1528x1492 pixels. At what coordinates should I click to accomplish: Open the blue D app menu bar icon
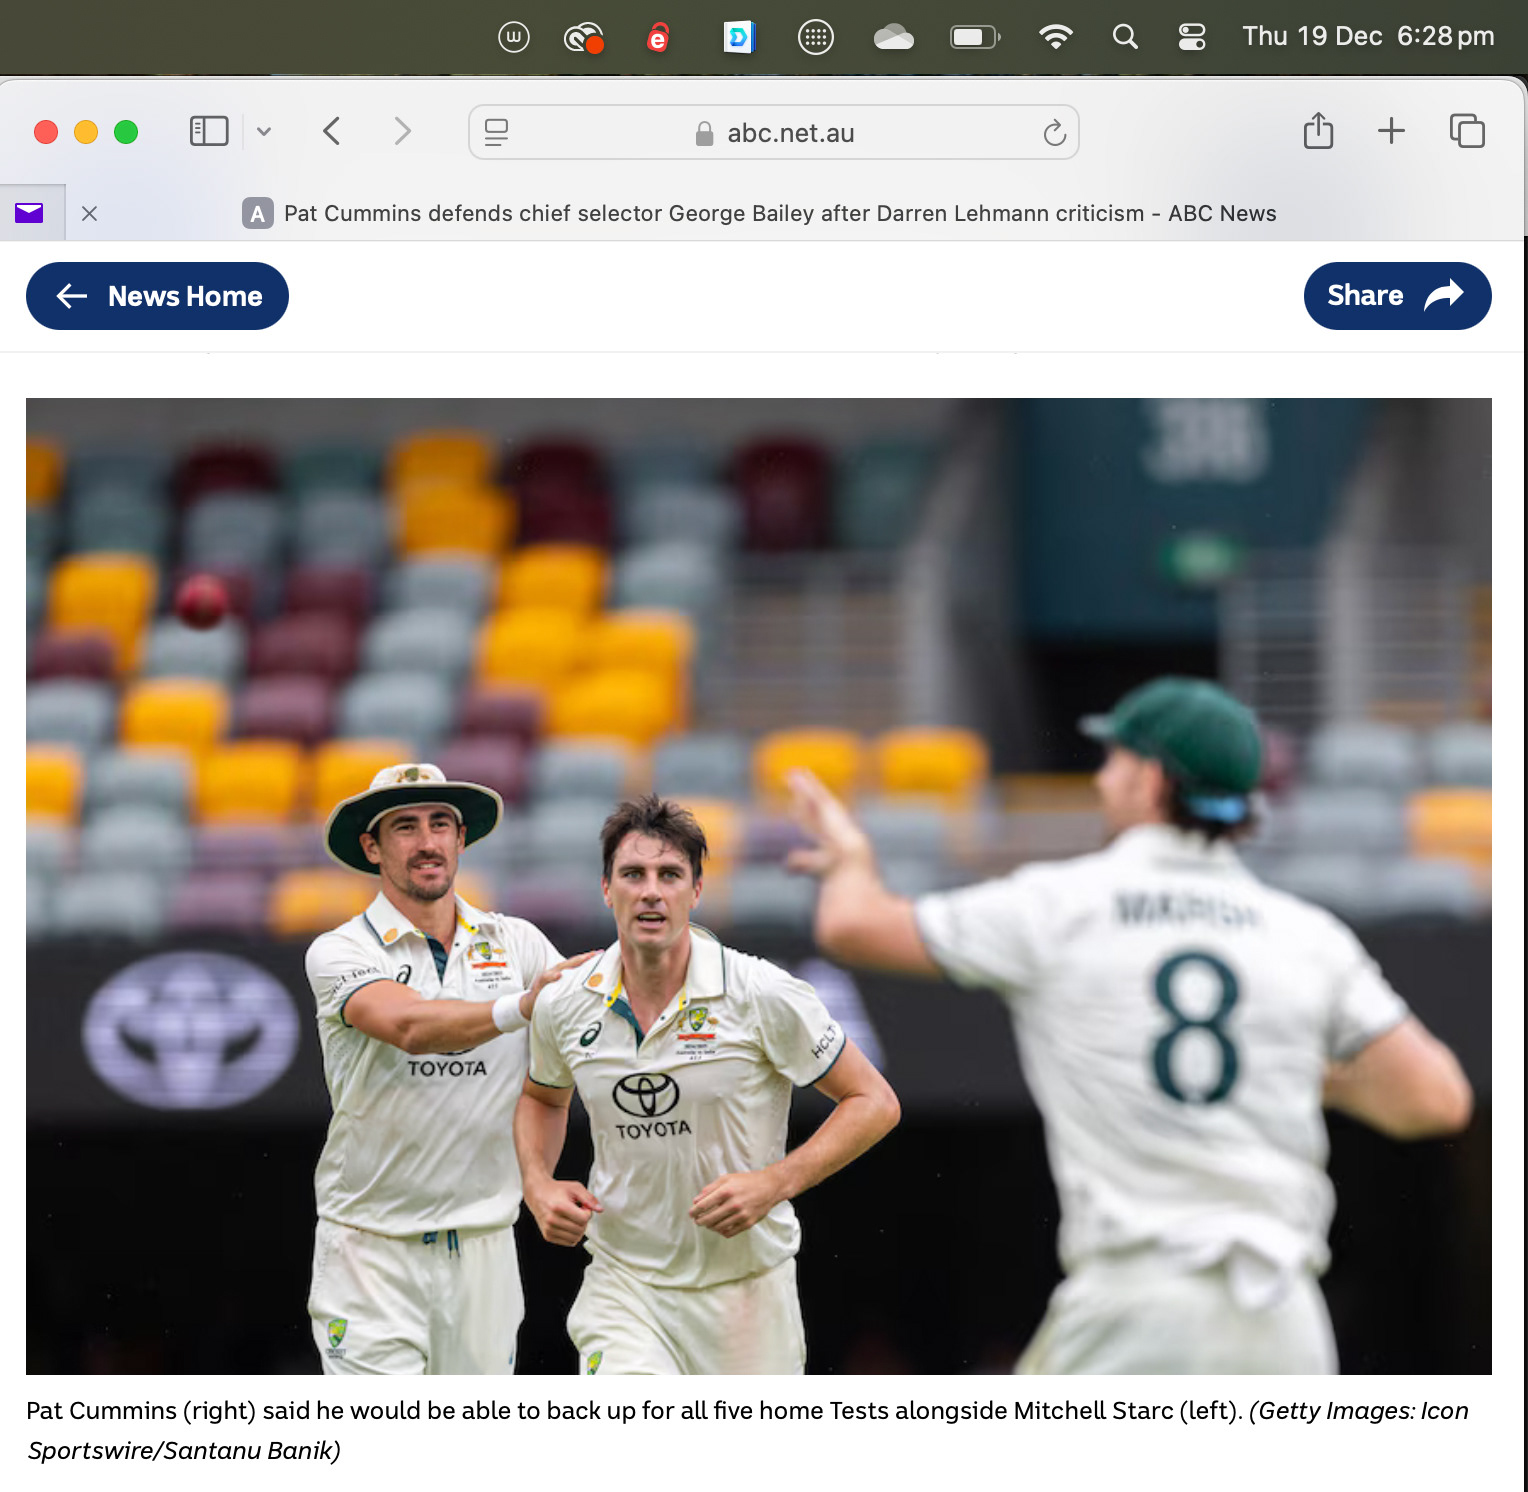tap(739, 38)
